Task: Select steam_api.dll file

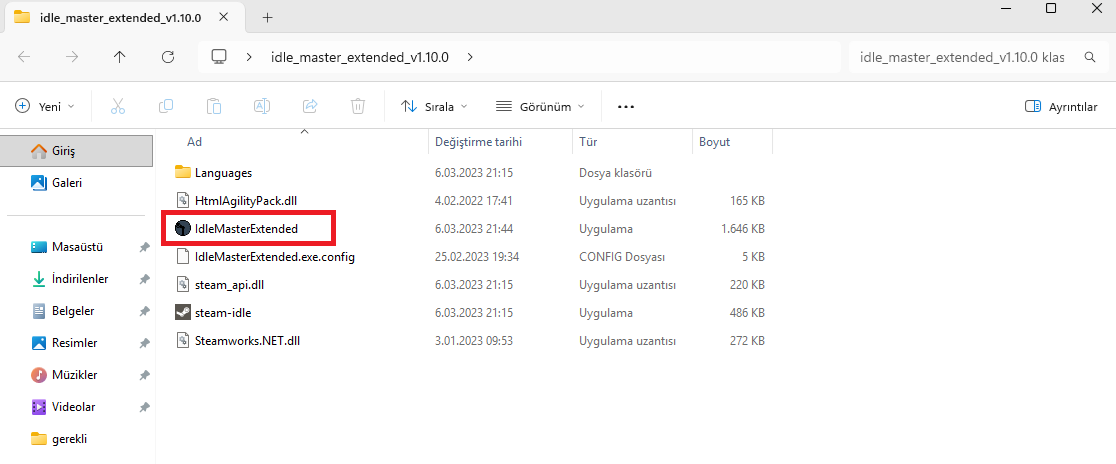Action: click(x=229, y=285)
